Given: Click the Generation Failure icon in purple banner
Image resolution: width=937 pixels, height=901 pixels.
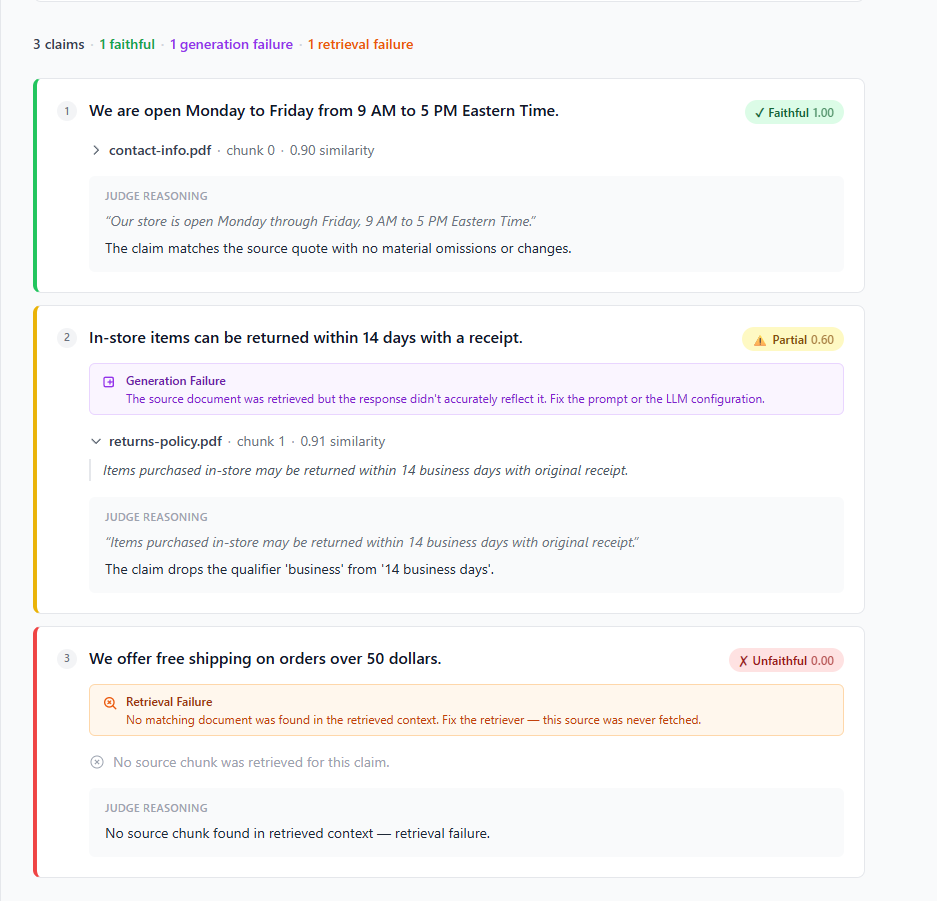Looking at the screenshot, I should [109, 382].
